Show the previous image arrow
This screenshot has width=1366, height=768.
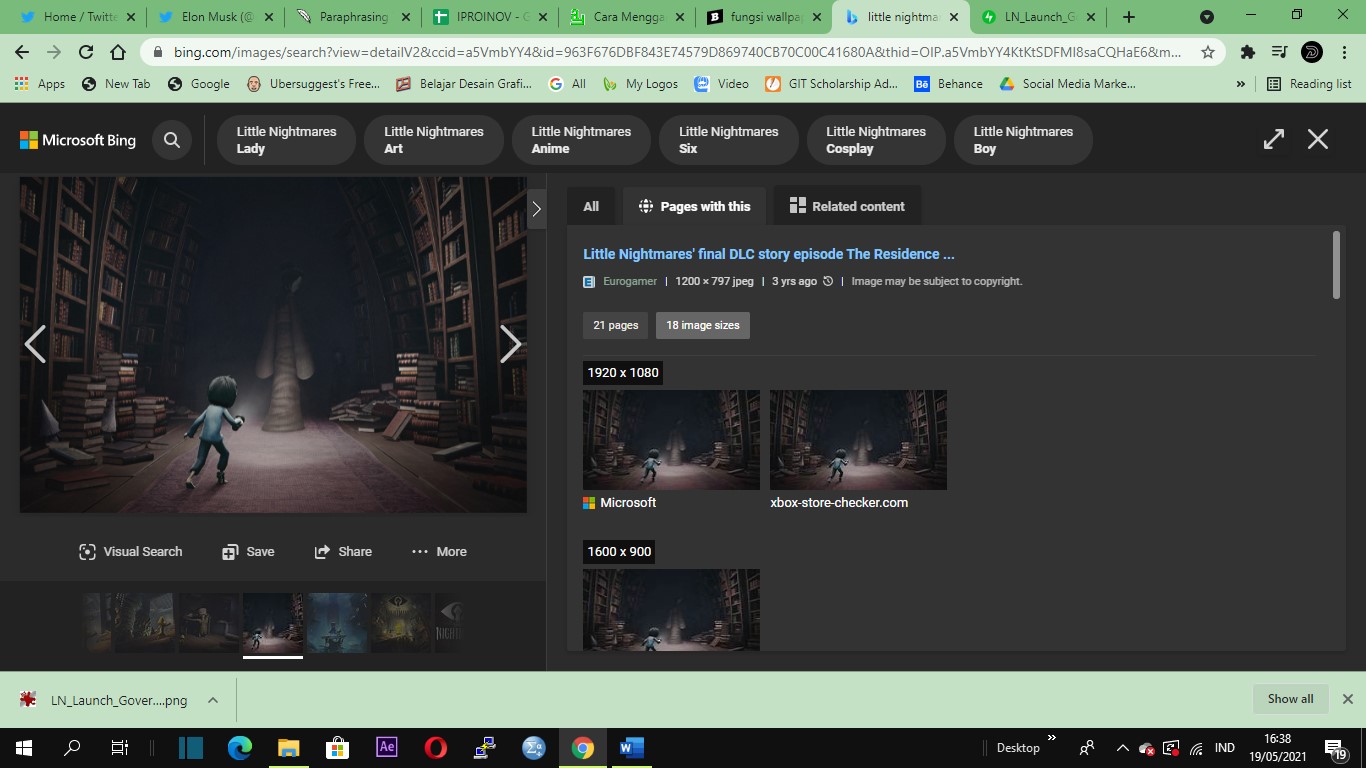pyautogui.click(x=35, y=344)
